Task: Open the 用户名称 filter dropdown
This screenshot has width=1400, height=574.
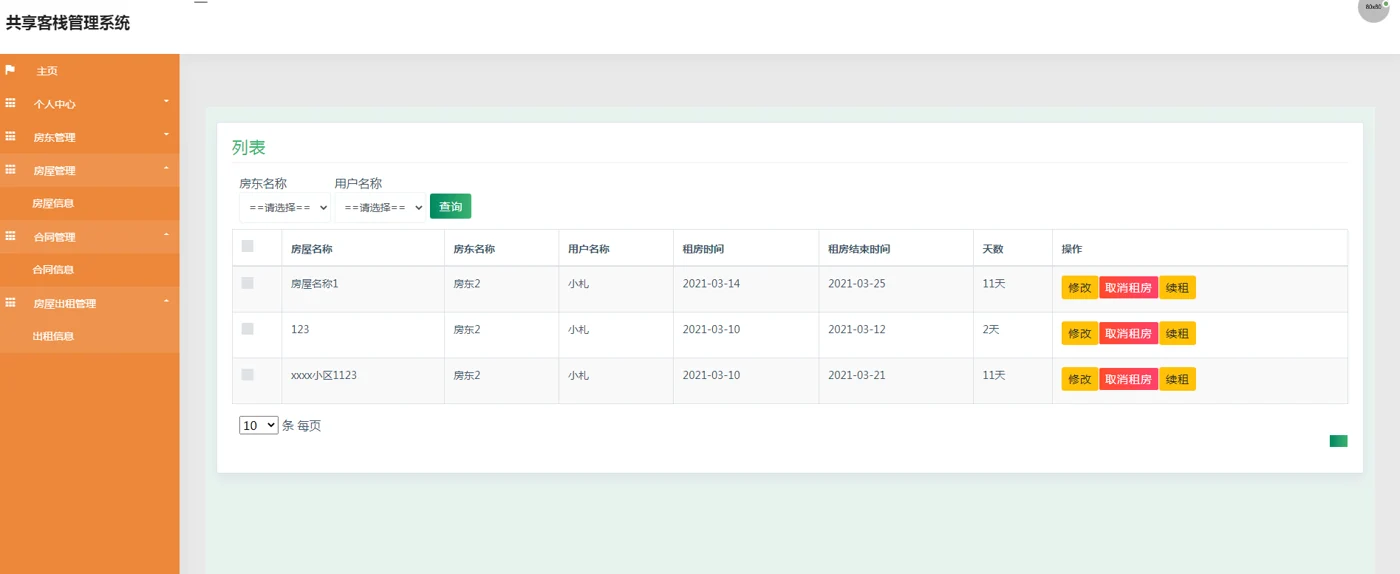Action: click(x=380, y=207)
